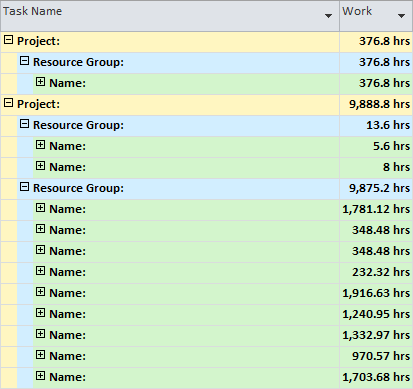Image resolution: width=413 pixels, height=389 pixels.
Task: Expand the Name row with 1,916.63 hrs
Action: coord(40,292)
